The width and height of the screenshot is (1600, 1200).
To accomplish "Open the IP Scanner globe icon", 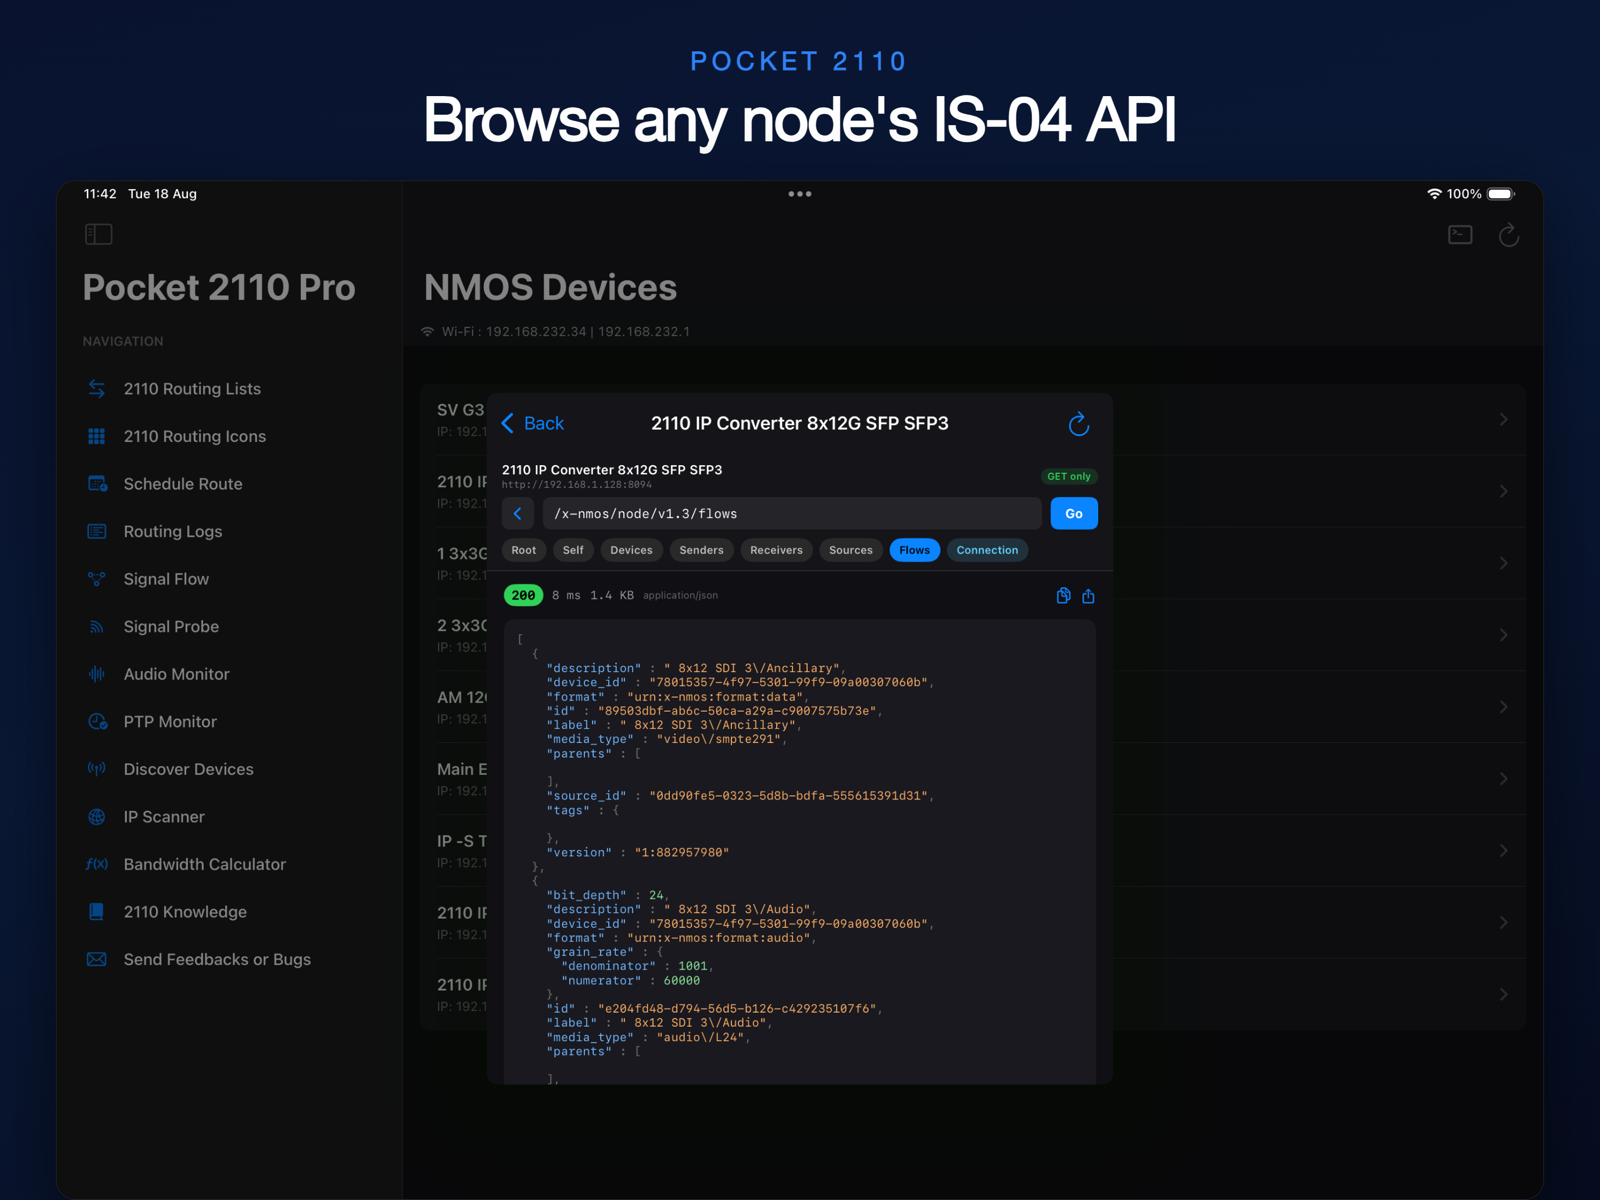I will coord(97,817).
